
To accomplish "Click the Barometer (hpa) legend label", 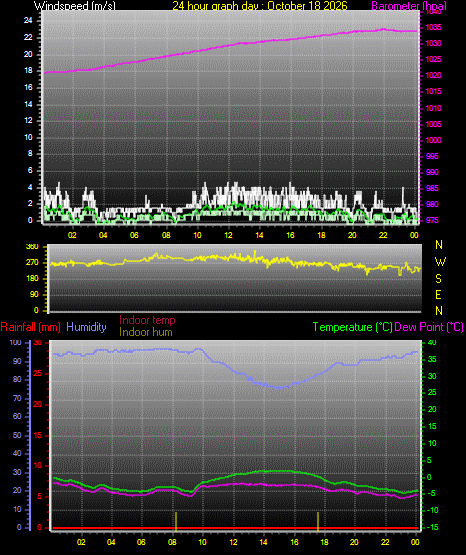I will pyautogui.click(x=409, y=6).
